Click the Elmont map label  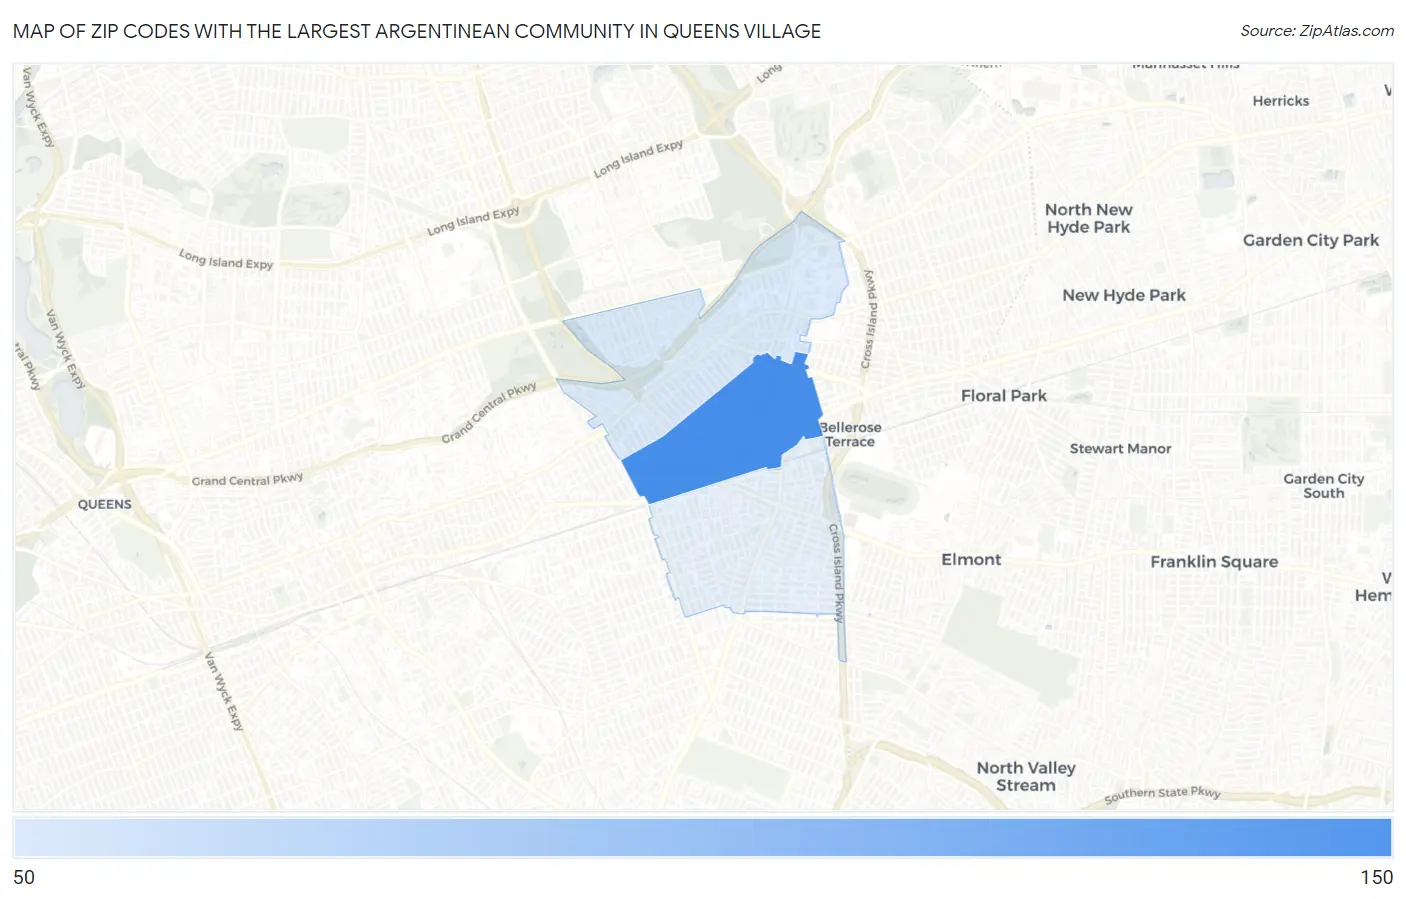[x=971, y=560]
